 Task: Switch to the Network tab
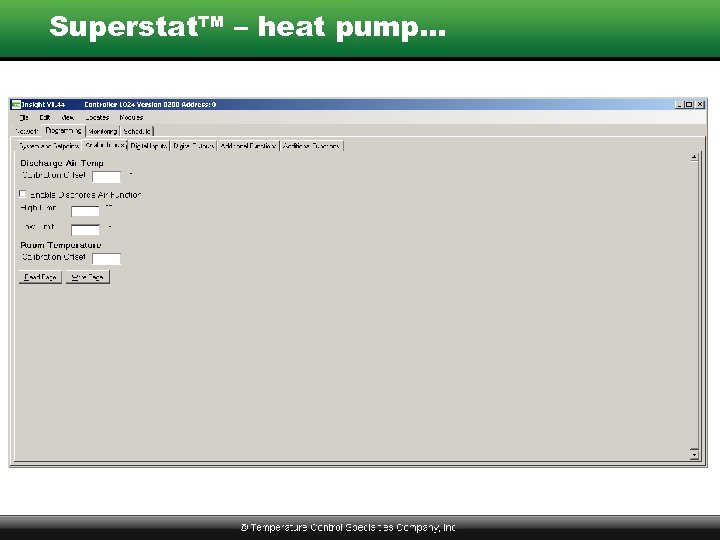(x=27, y=131)
